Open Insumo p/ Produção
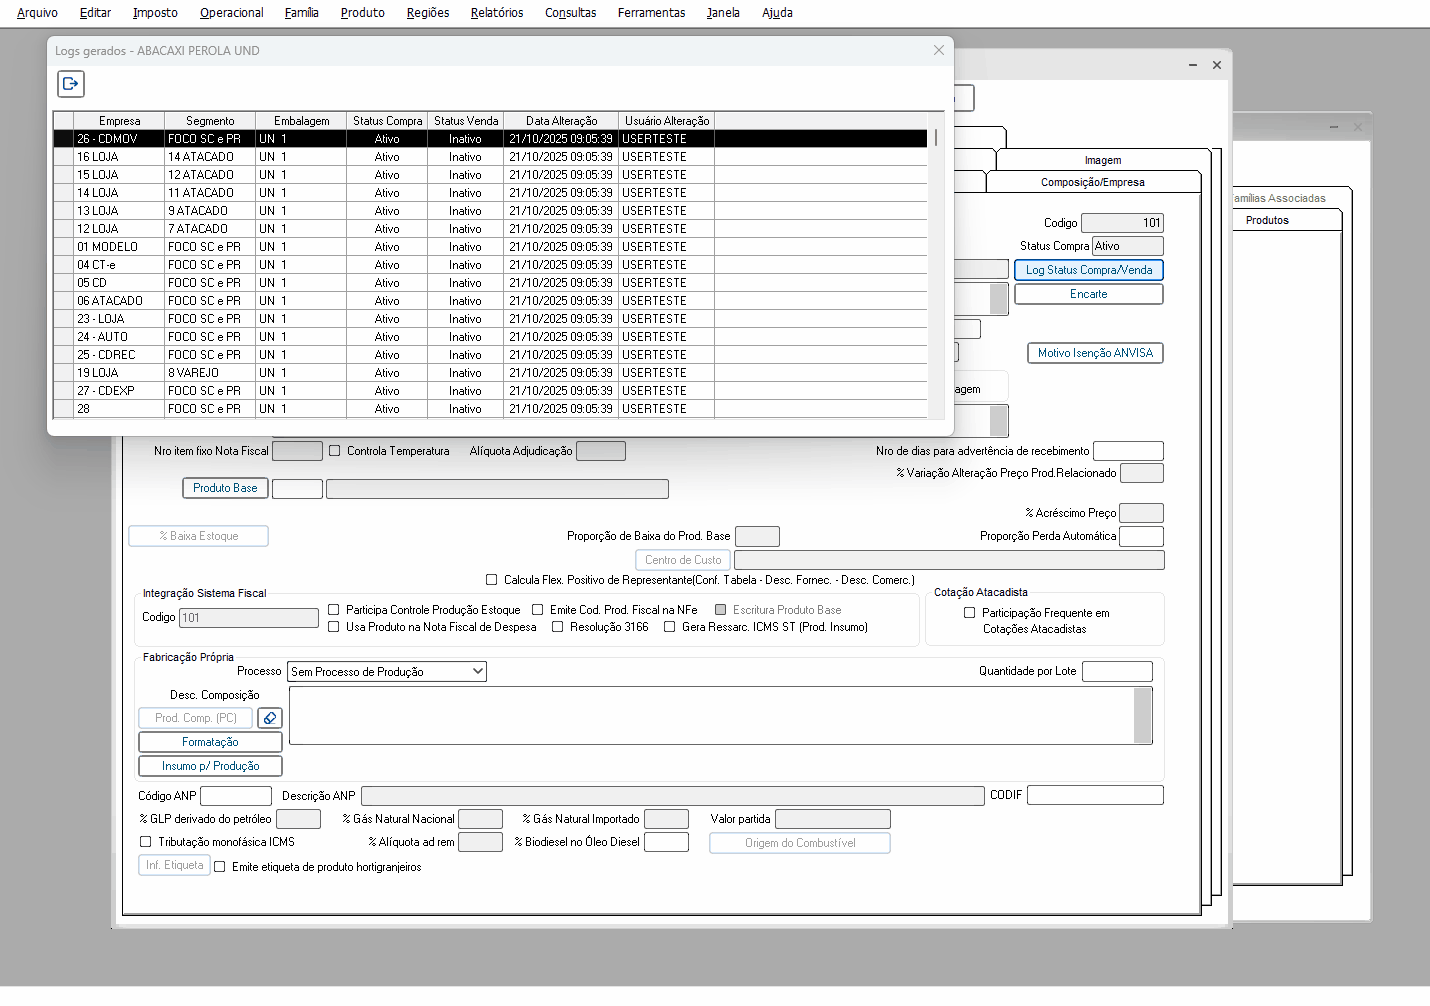This screenshot has height=1006, width=1430. point(210,766)
